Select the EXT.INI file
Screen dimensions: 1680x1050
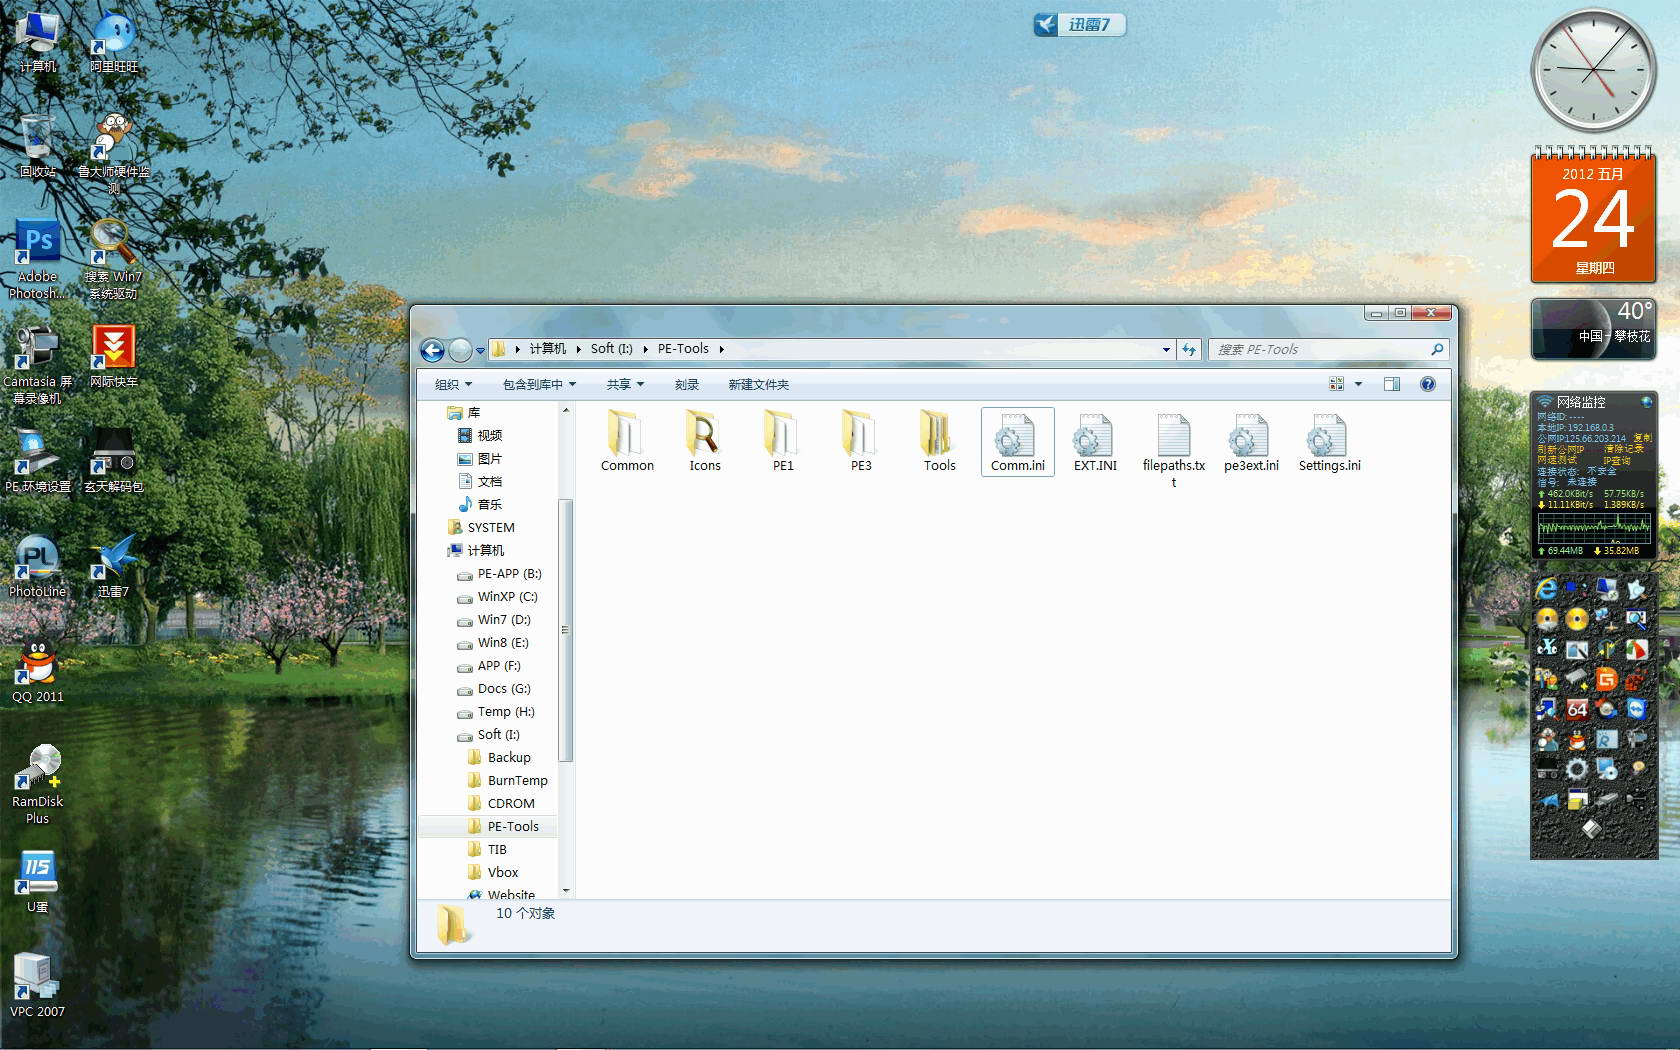1095,441
